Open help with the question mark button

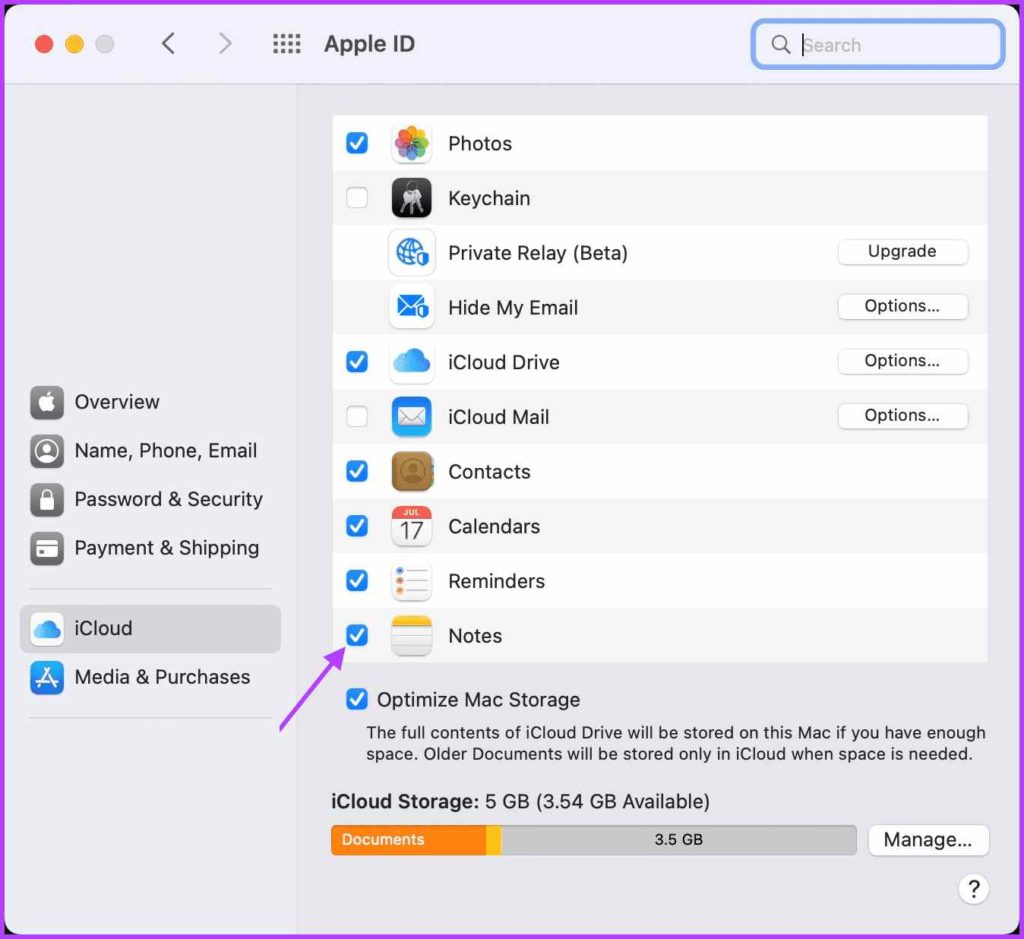(x=973, y=889)
